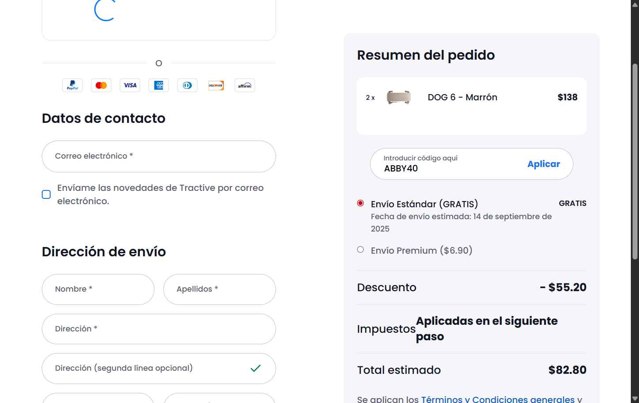The width and height of the screenshot is (639, 403).
Task: Open the Términos y Condiciones generales link
Action: [498, 399]
